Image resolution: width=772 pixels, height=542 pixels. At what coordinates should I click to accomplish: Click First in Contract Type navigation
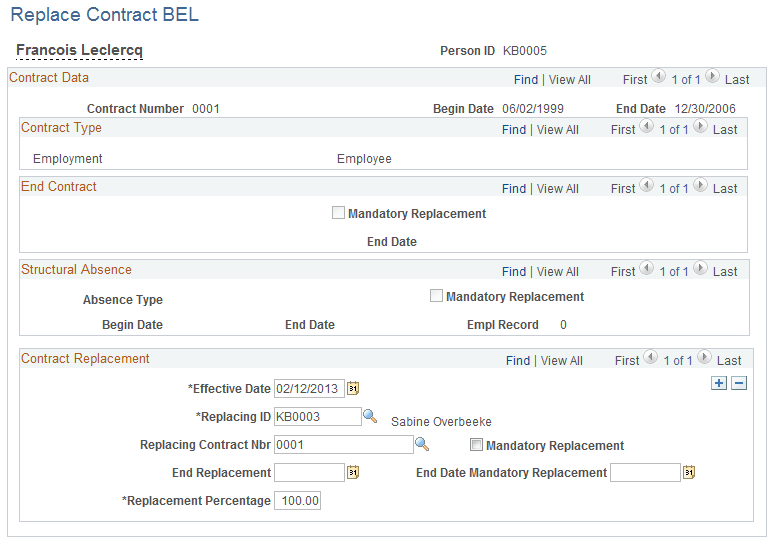pos(623,130)
